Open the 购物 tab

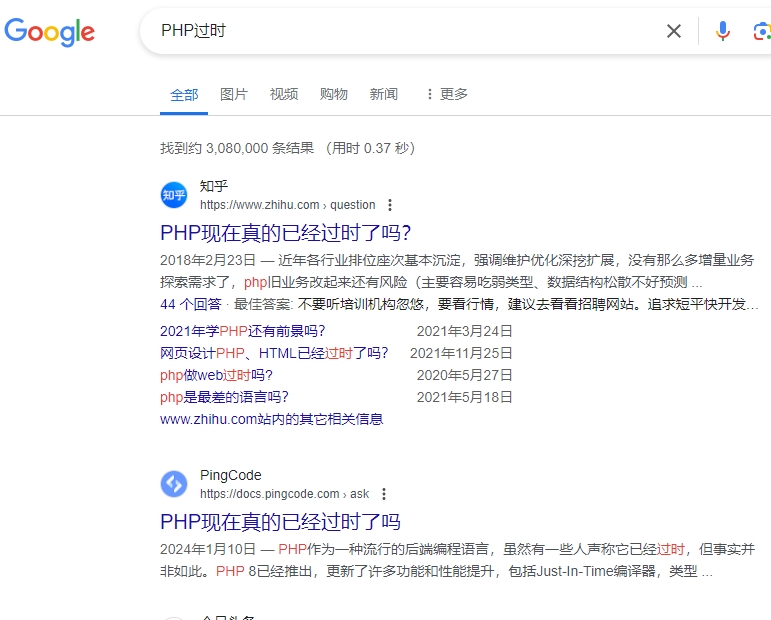(x=334, y=94)
